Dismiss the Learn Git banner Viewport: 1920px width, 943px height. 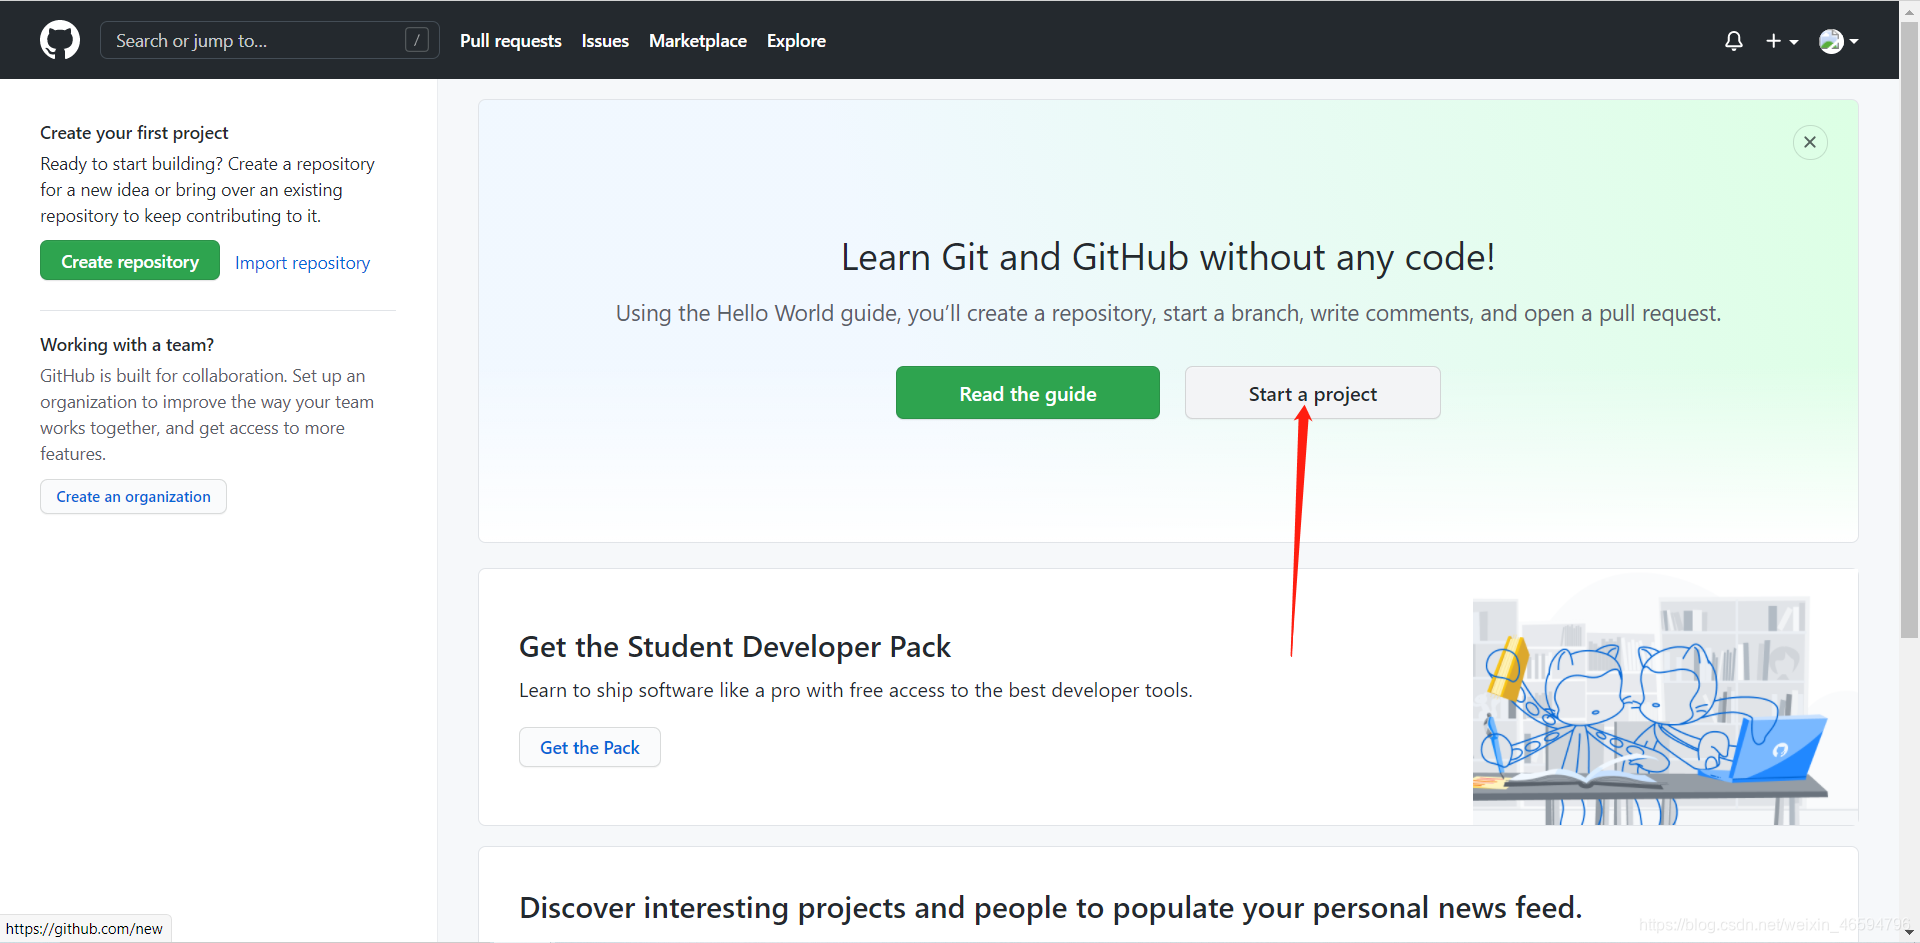point(1810,142)
